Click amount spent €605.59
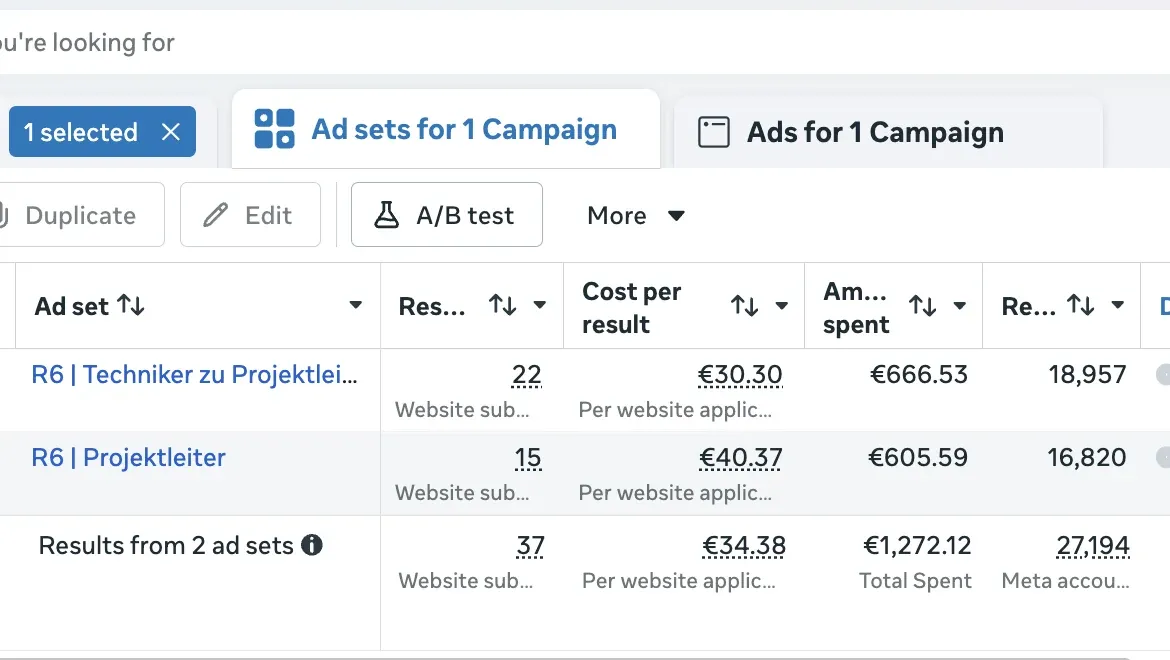 [918, 457]
